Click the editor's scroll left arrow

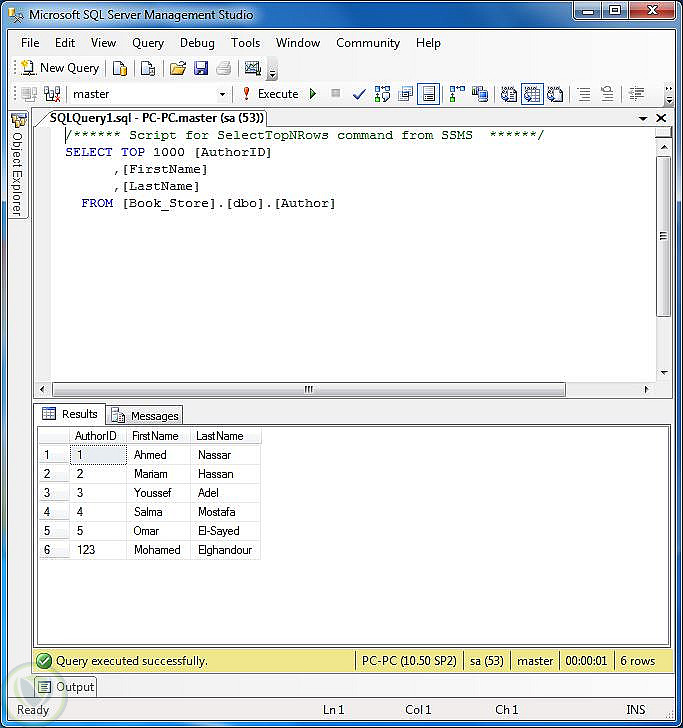click(42, 389)
